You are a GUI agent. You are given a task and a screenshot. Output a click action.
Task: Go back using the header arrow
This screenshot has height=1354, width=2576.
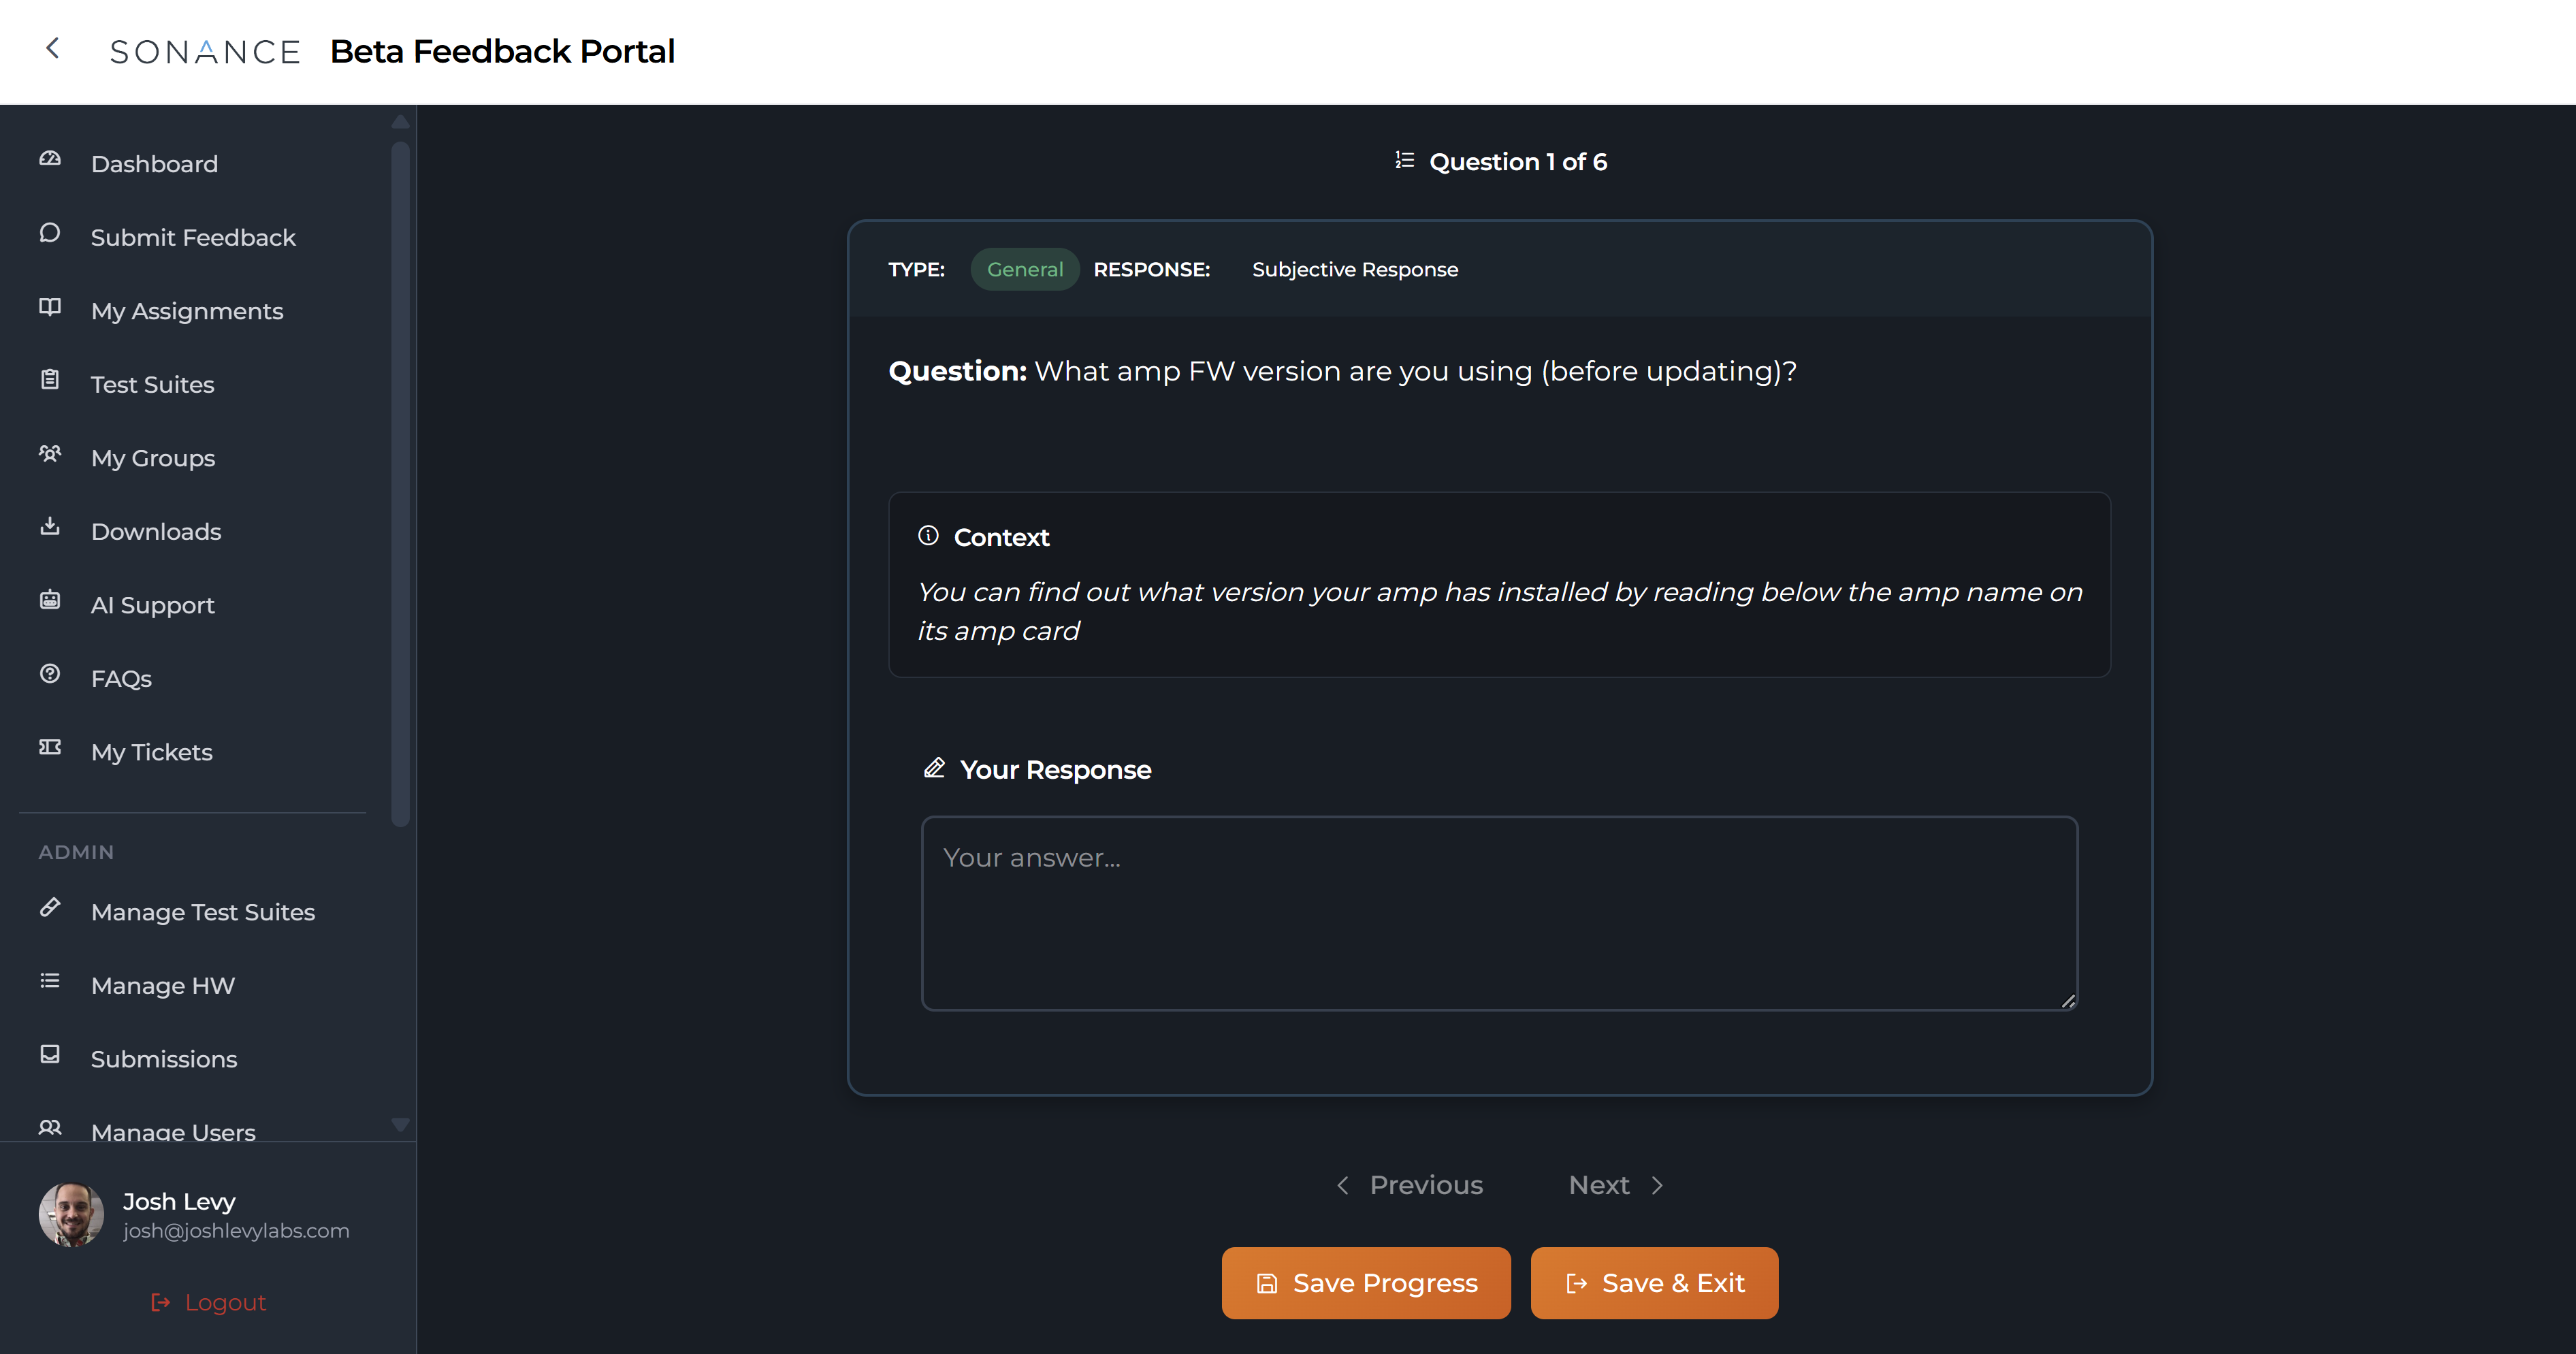pos(53,48)
